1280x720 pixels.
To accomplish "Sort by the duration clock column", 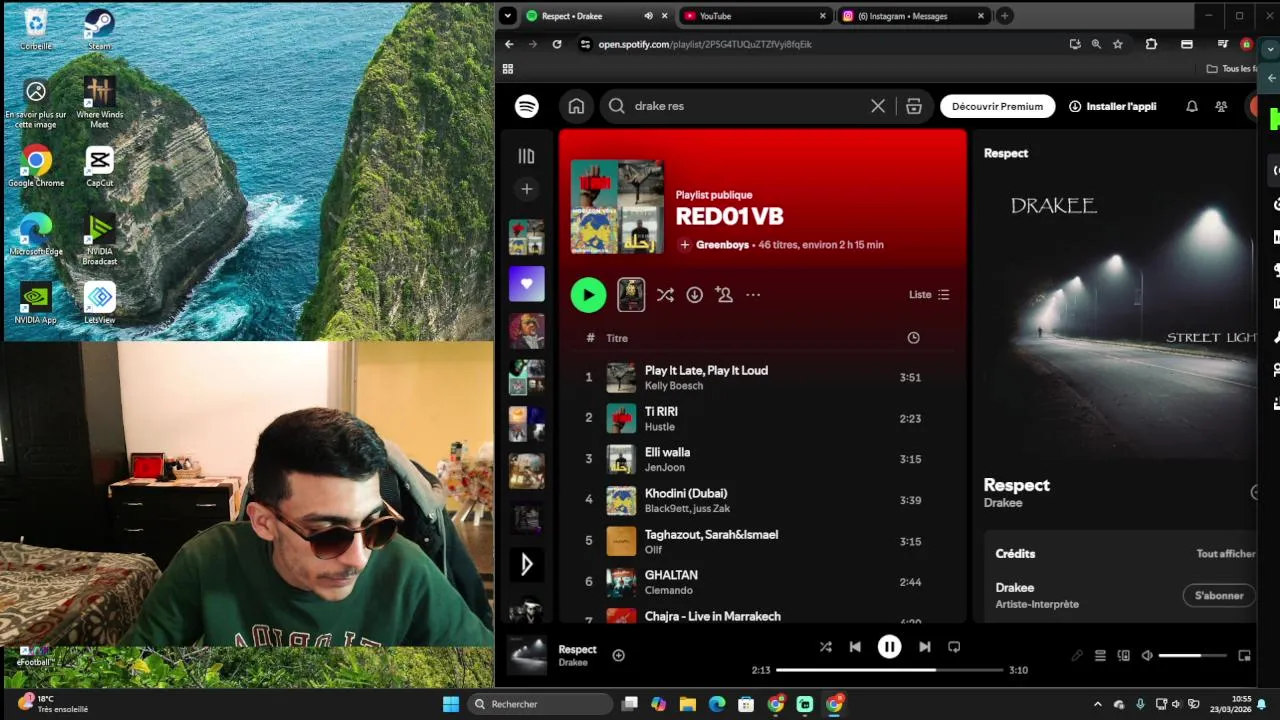I will click(x=913, y=338).
